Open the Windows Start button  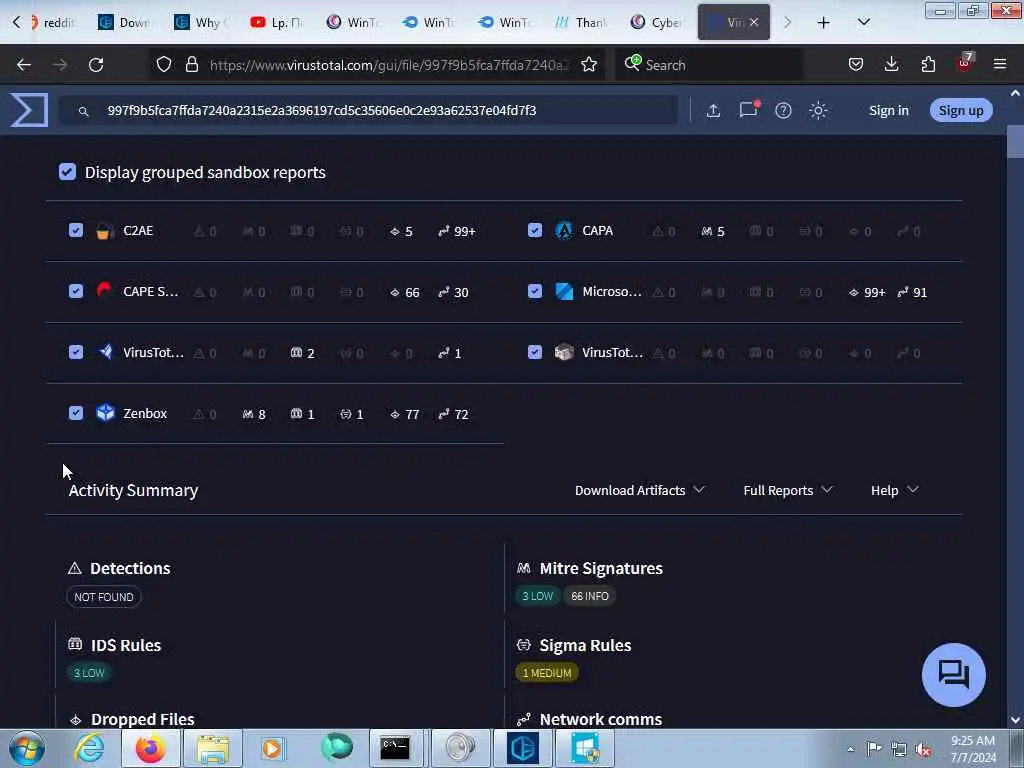click(26, 748)
